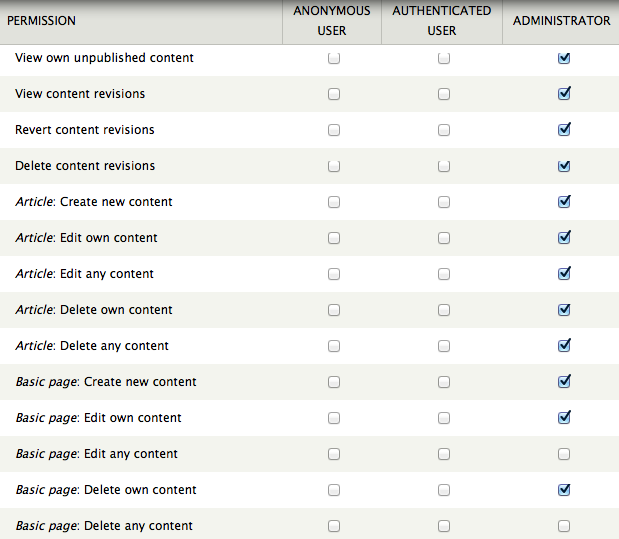
Task: Check Basic page: Create new content for Anonymous user
Action: click(x=334, y=382)
